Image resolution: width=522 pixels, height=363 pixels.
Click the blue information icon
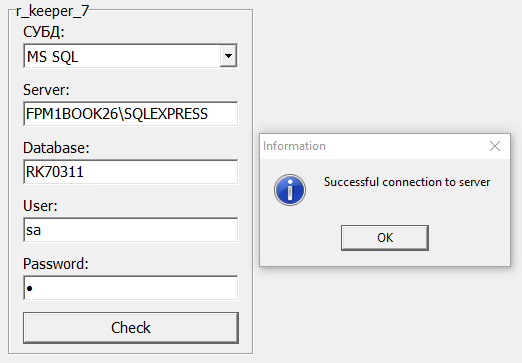[290, 190]
